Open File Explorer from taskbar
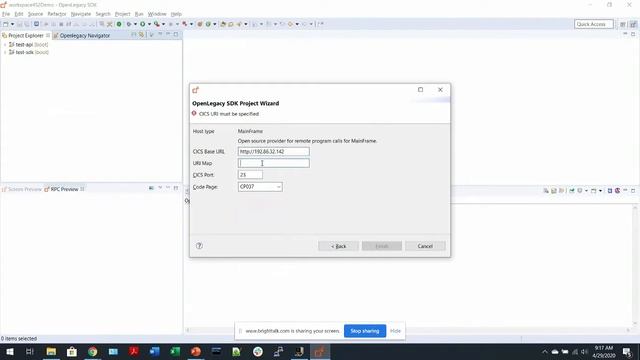The image size is (640, 360). click(51, 351)
